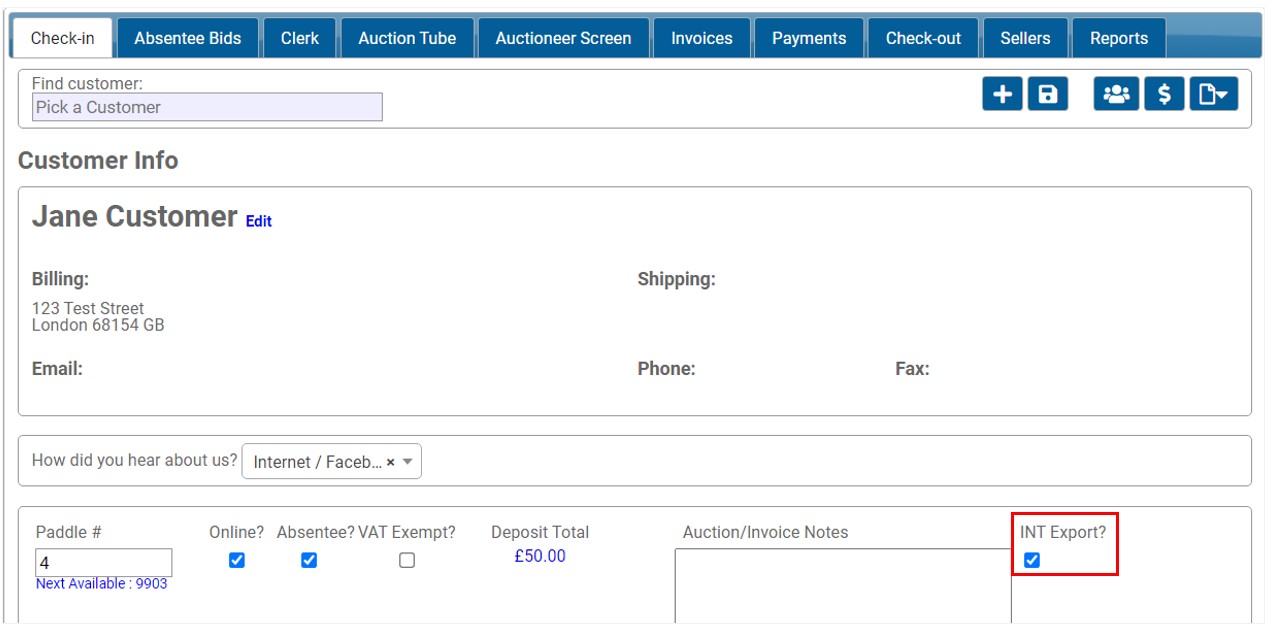
Task: Click the £50.00 deposit total link
Action: 540,556
